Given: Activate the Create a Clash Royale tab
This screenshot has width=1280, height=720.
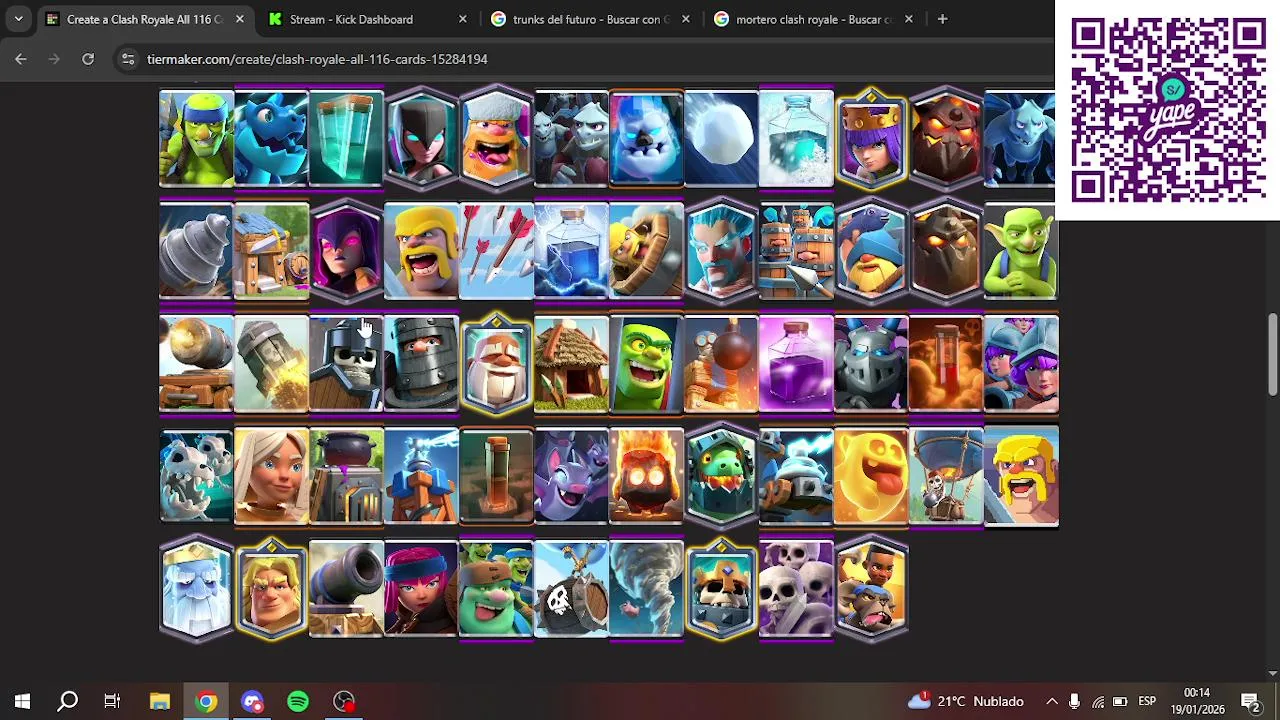Looking at the screenshot, I should point(145,19).
